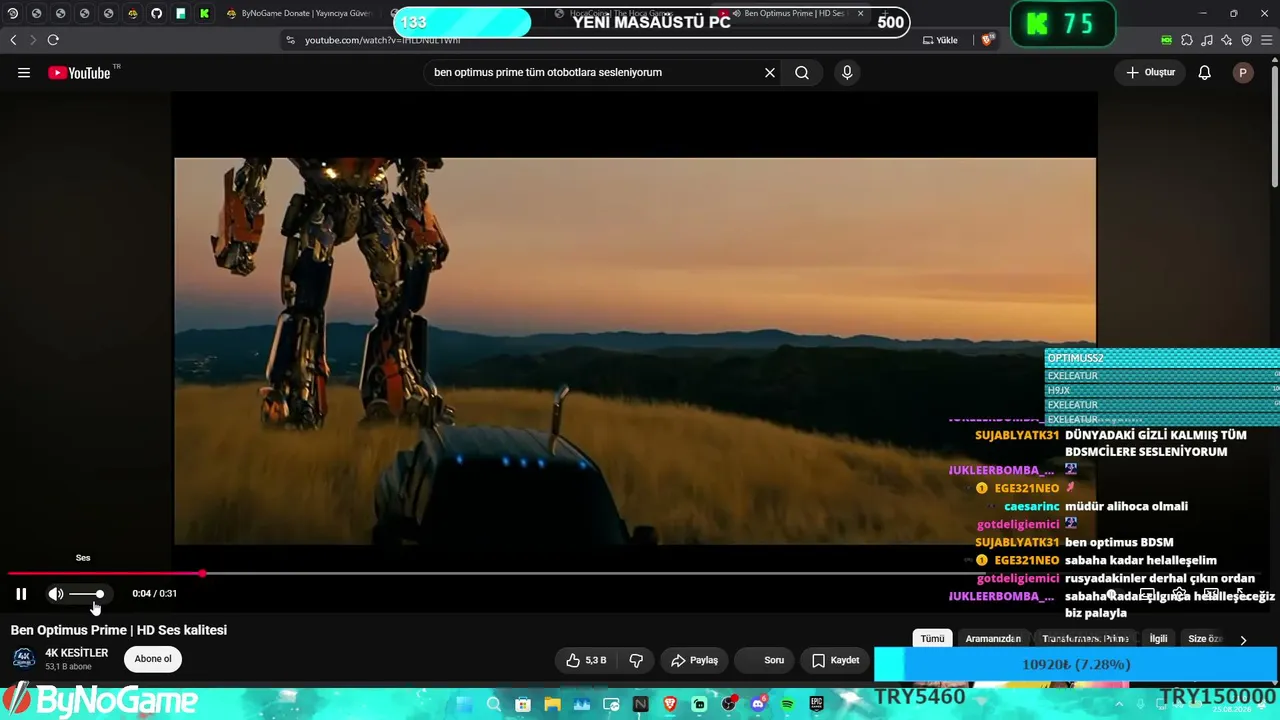Click the YouTube search magnifier button
The height and width of the screenshot is (720, 1280).
coord(802,73)
